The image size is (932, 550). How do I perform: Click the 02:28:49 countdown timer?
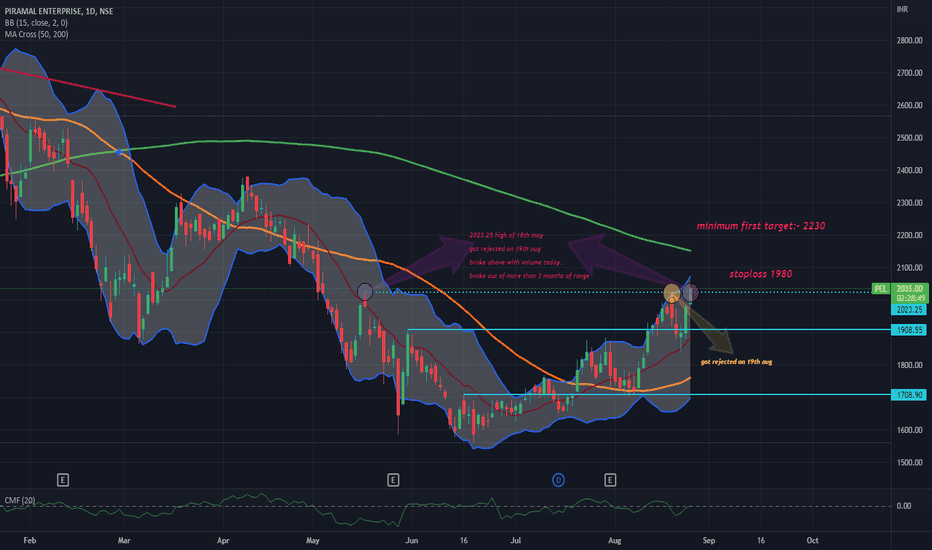909,298
